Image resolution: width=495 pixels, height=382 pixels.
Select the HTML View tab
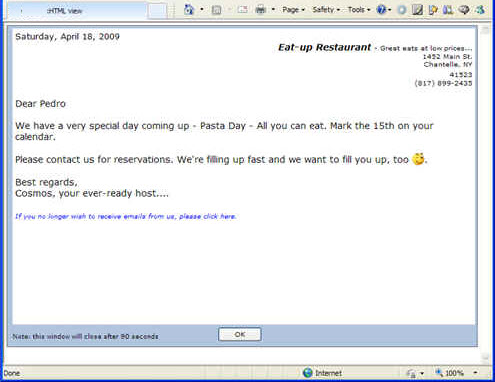click(x=64, y=11)
